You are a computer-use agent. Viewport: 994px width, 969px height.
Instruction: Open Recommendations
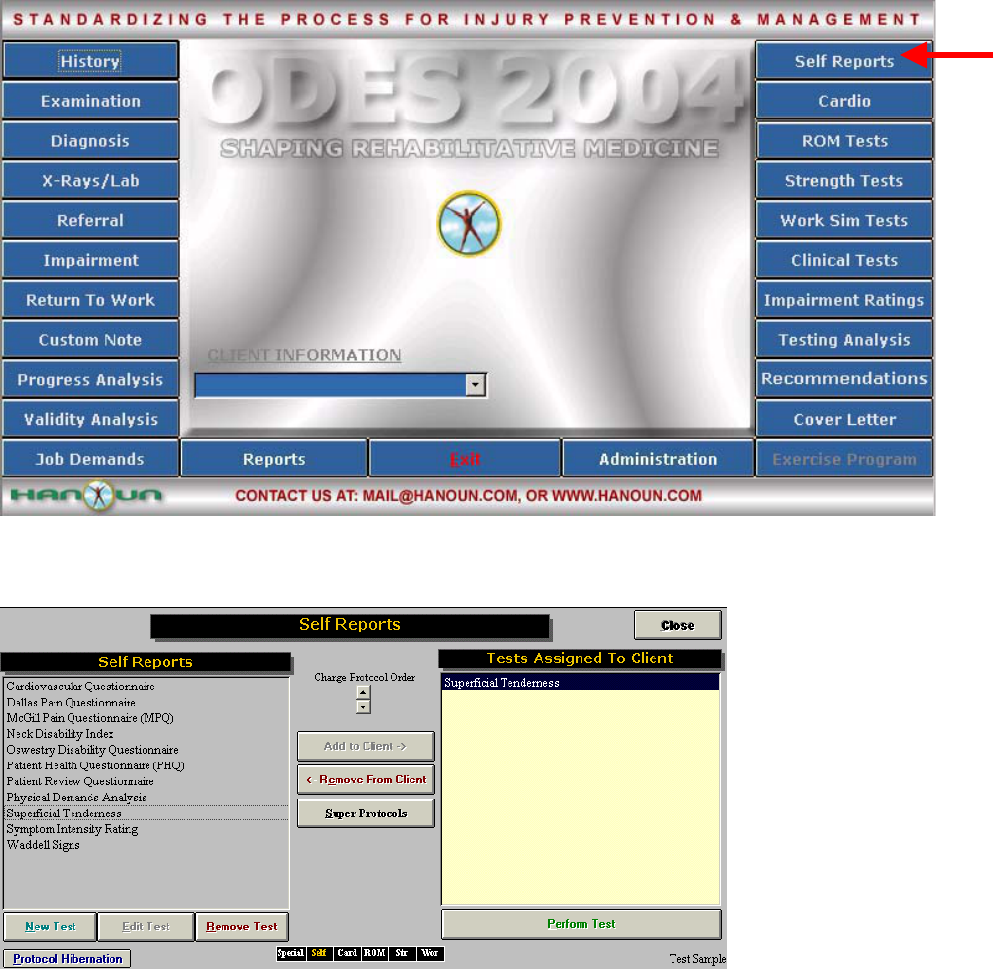point(844,380)
